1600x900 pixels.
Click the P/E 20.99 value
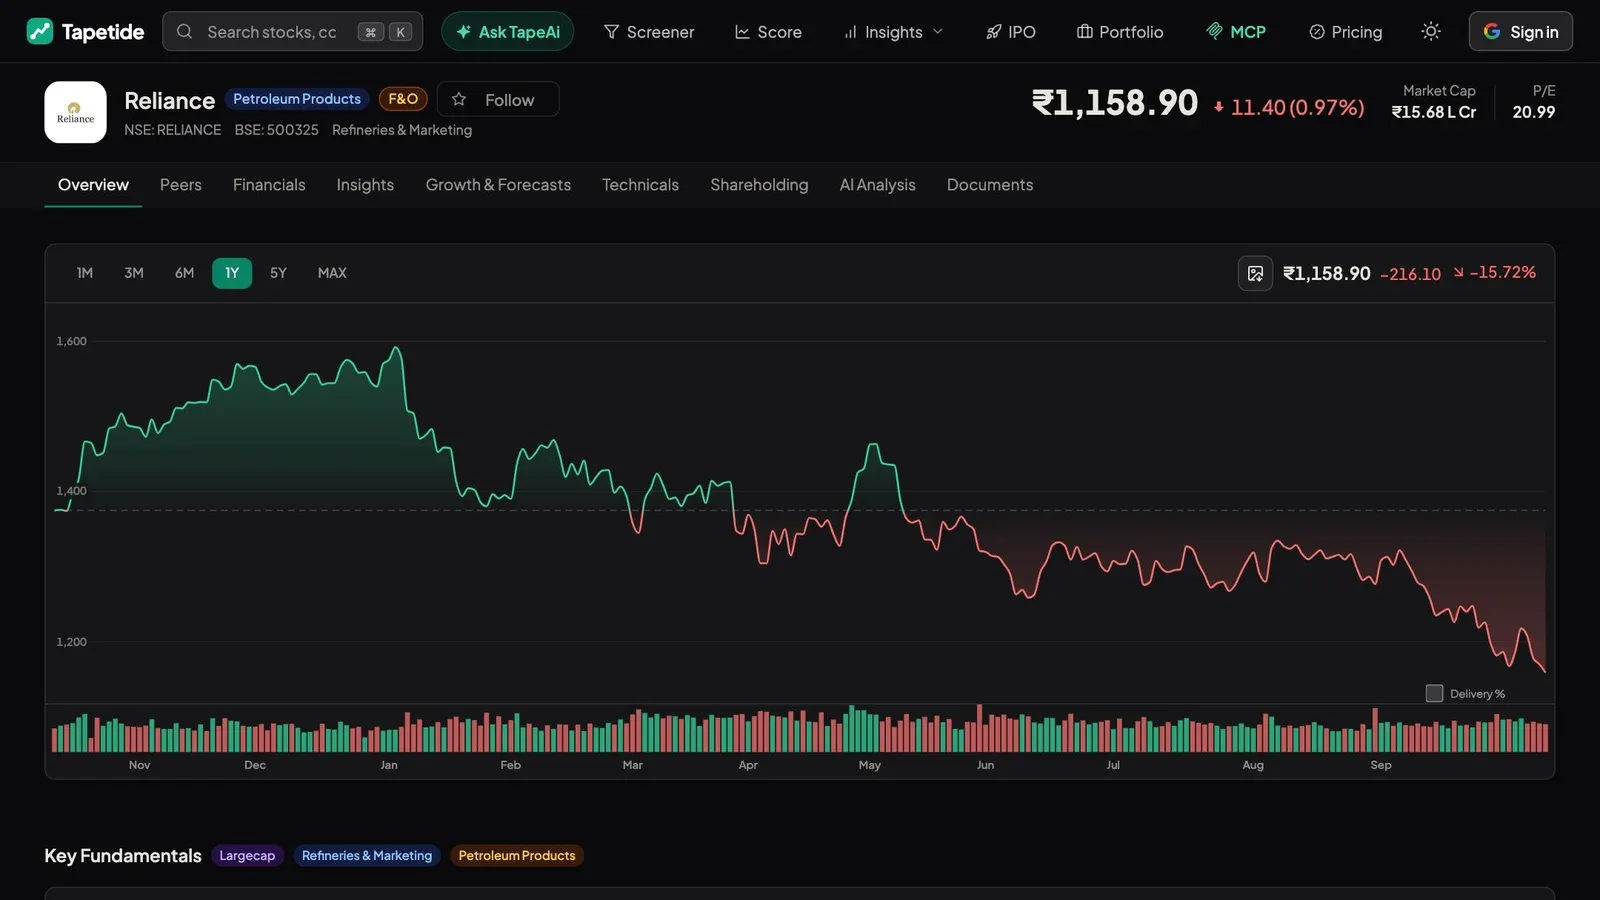1533,112
